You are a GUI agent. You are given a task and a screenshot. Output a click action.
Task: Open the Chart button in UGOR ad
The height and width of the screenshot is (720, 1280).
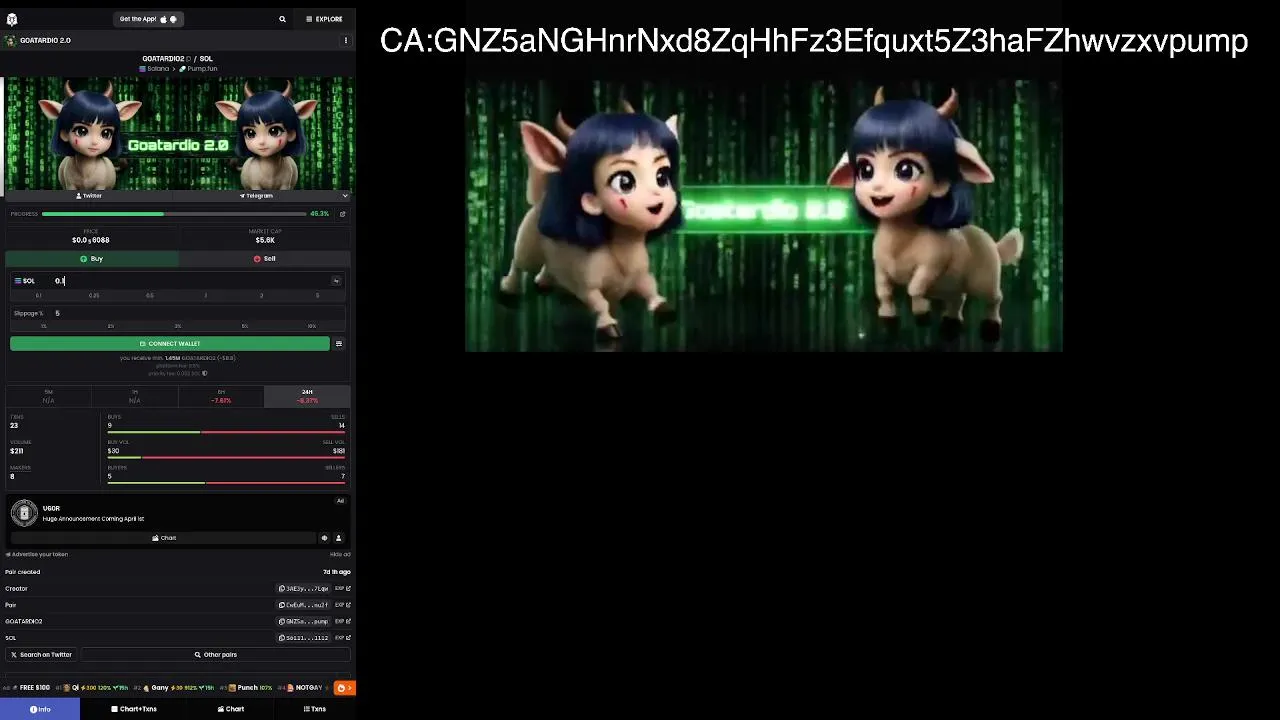[x=163, y=538]
